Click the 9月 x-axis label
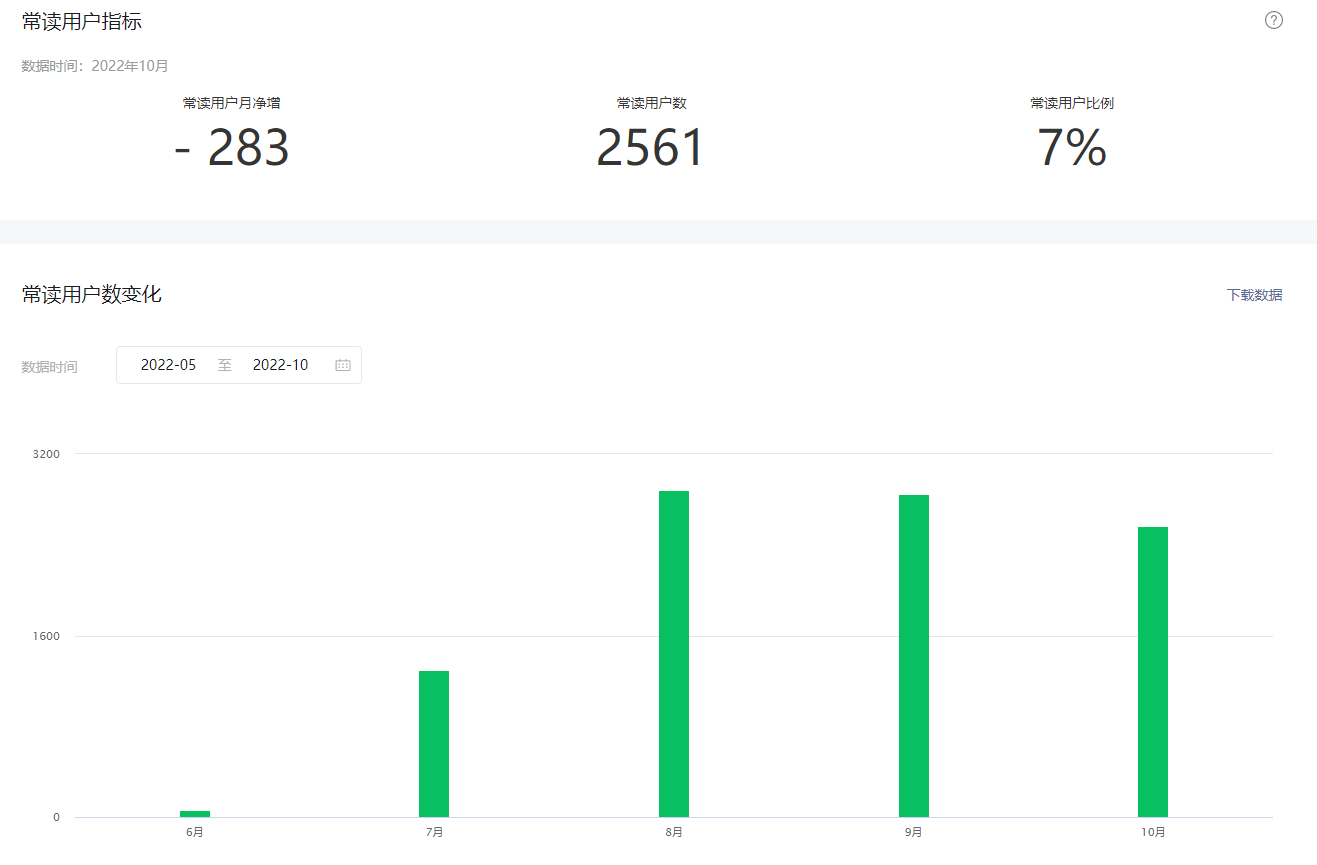The width and height of the screenshot is (1317, 865). pyautogui.click(x=914, y=832)
